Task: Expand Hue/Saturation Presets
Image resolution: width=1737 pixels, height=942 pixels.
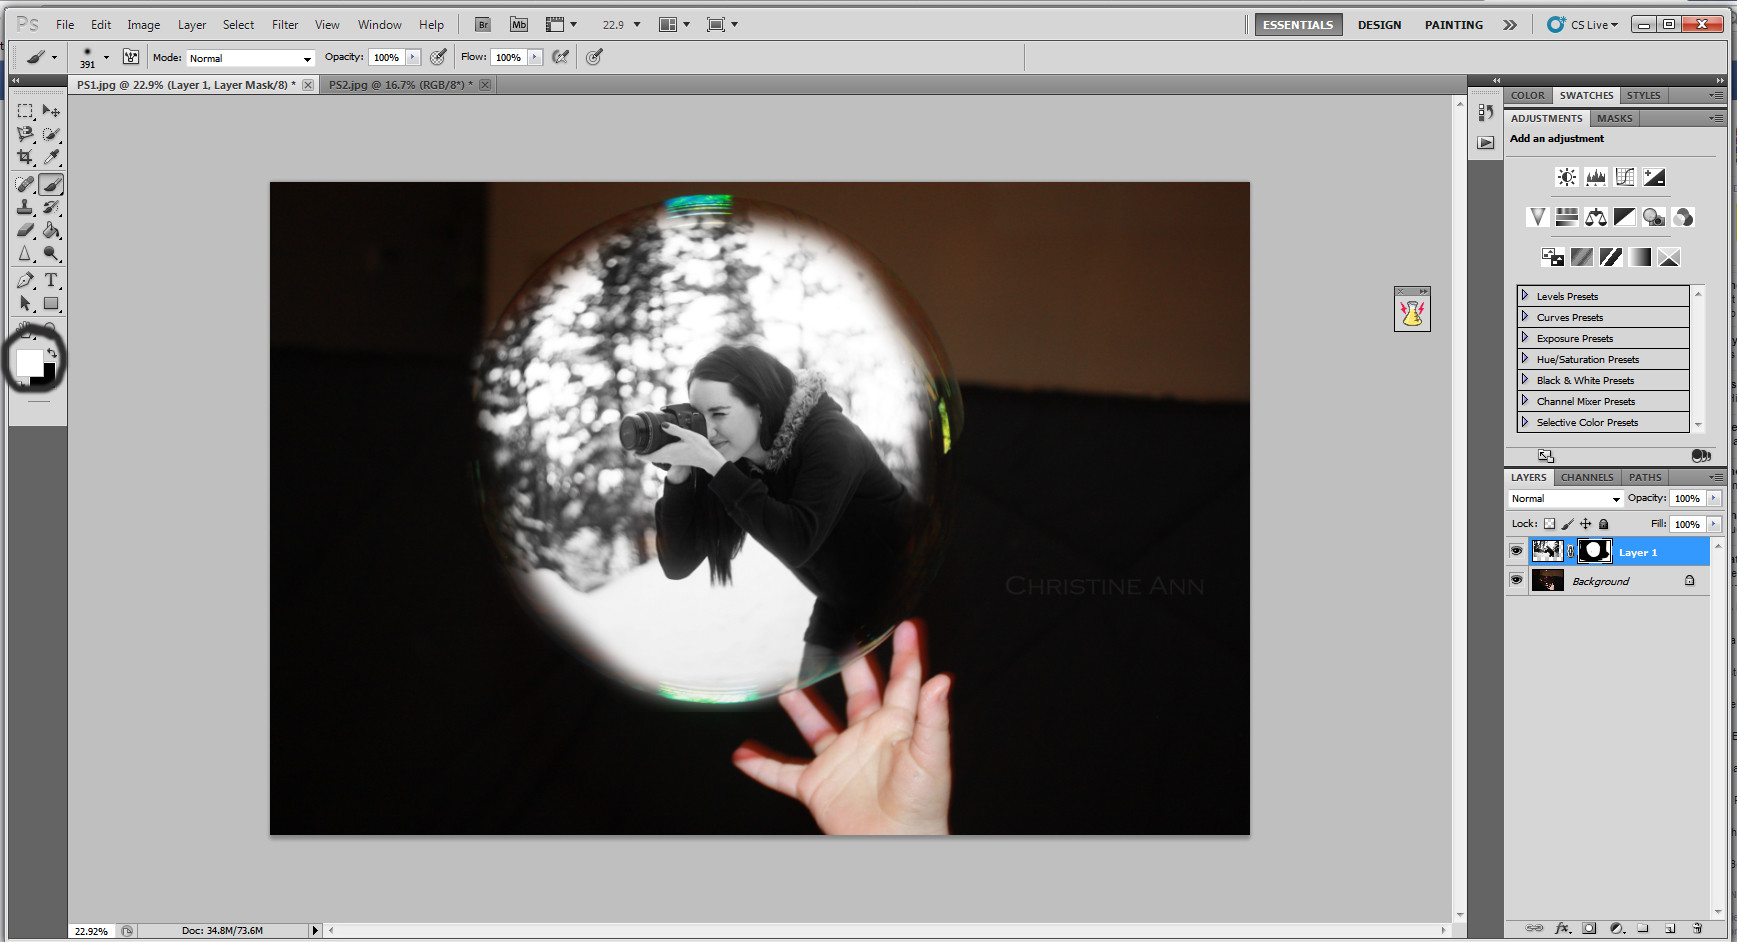Action: (1525, 359)
